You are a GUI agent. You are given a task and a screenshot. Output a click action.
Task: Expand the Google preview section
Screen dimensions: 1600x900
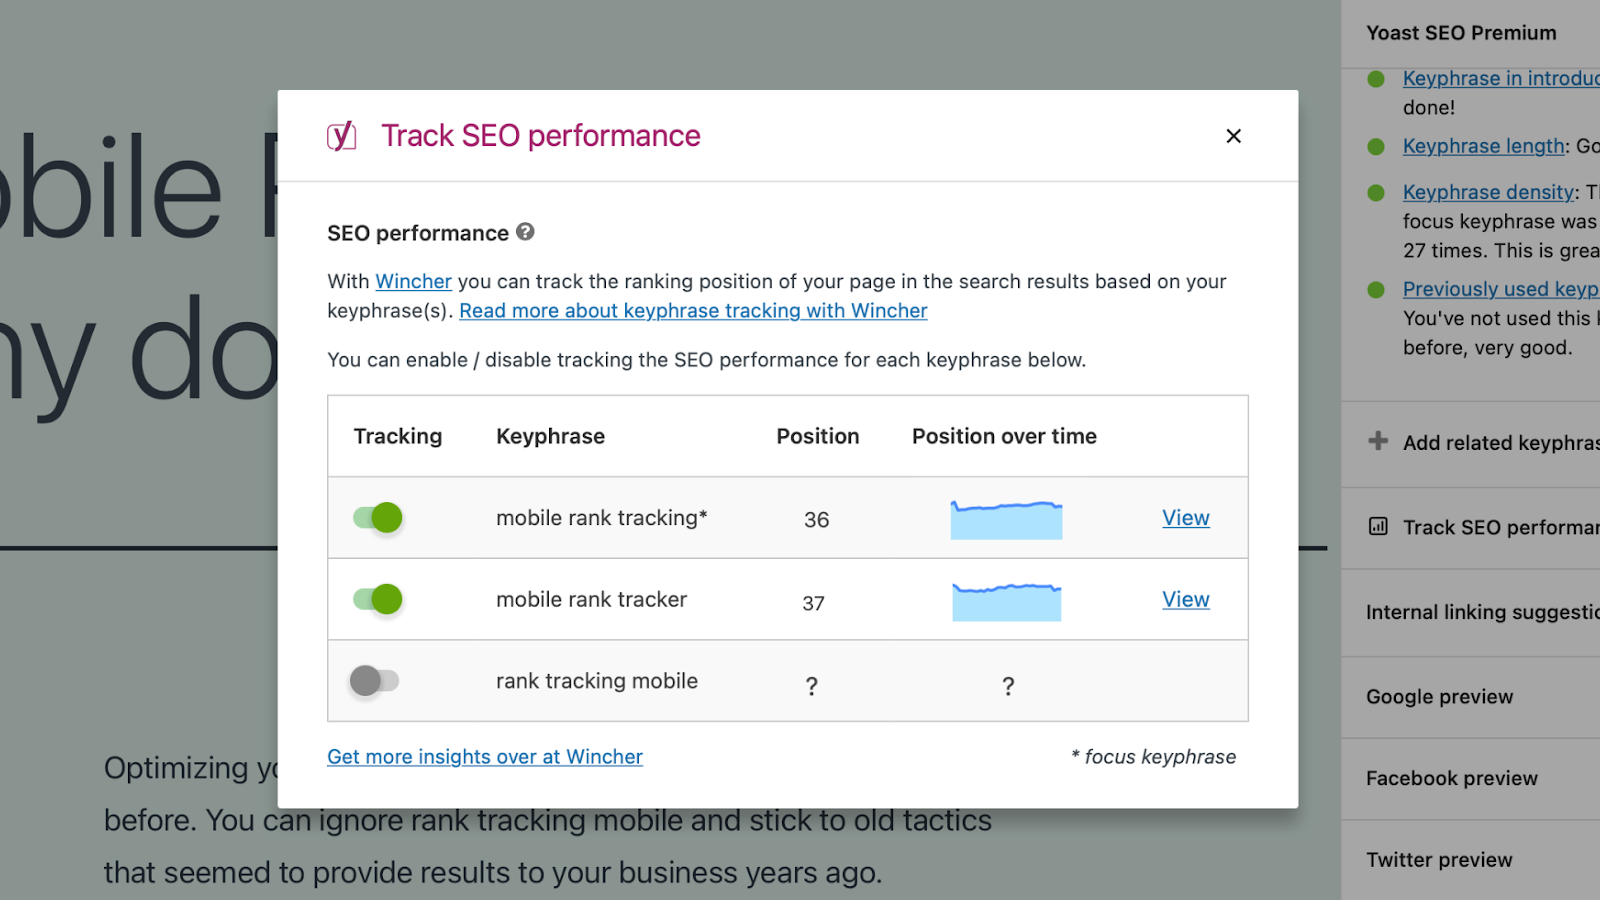point(1440,697)
